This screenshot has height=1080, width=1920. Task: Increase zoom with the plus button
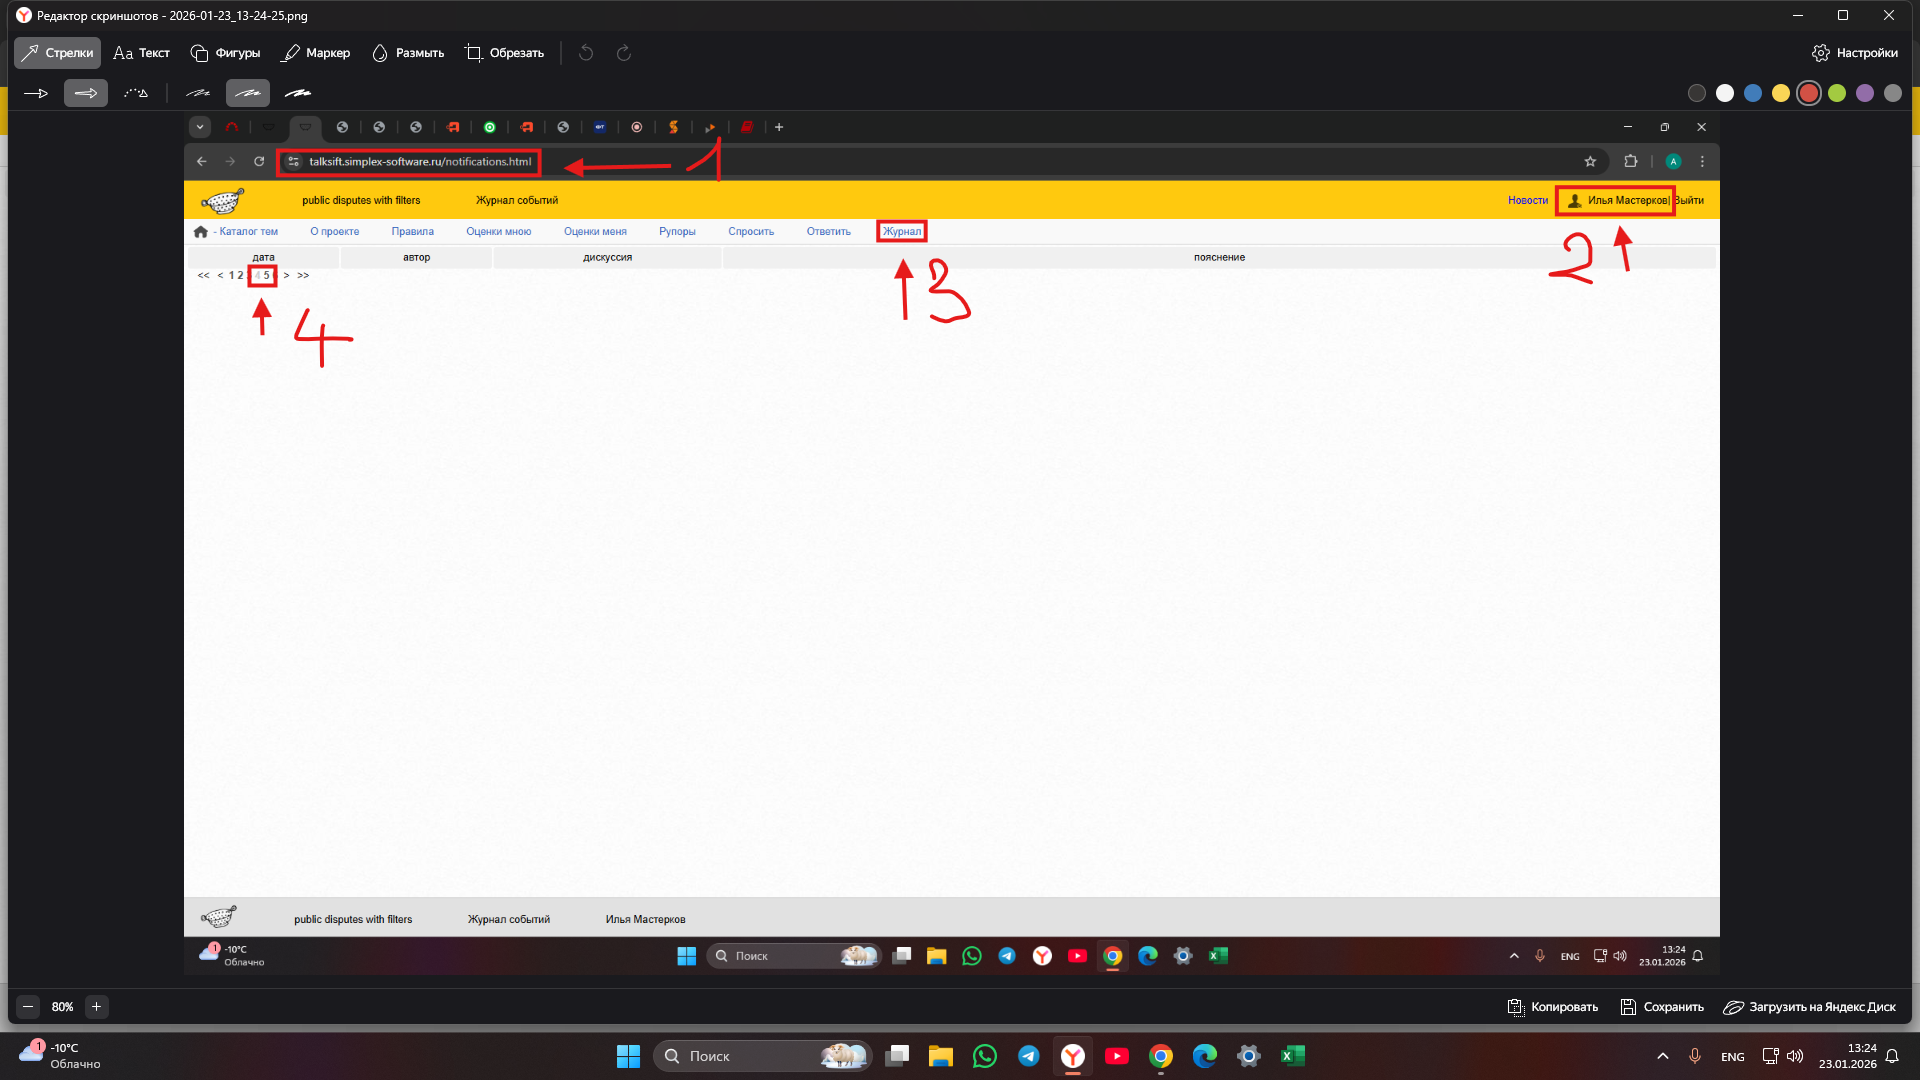[x=96, y=1007]
